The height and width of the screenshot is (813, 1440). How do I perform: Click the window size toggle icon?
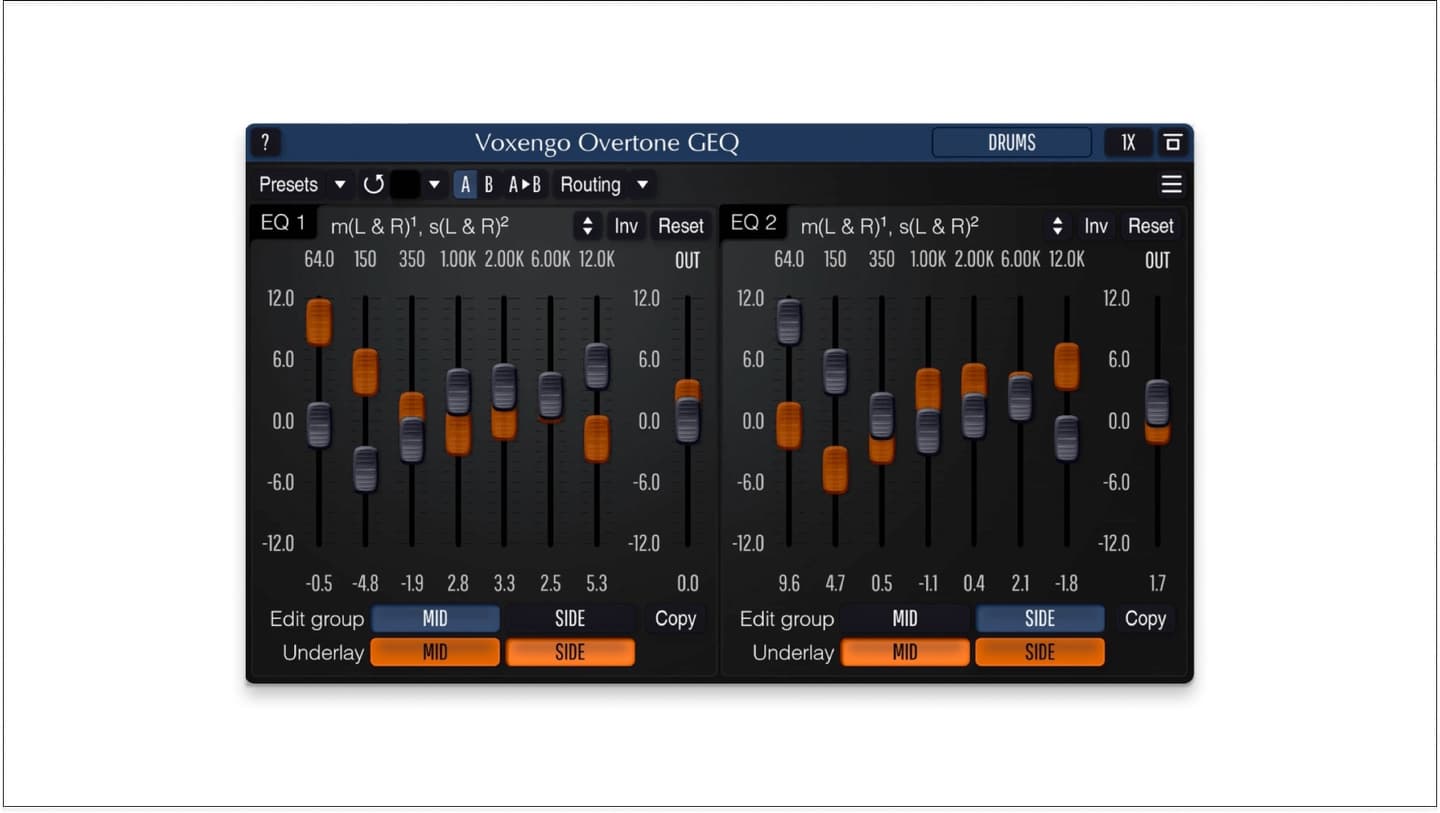(1173, 143)
